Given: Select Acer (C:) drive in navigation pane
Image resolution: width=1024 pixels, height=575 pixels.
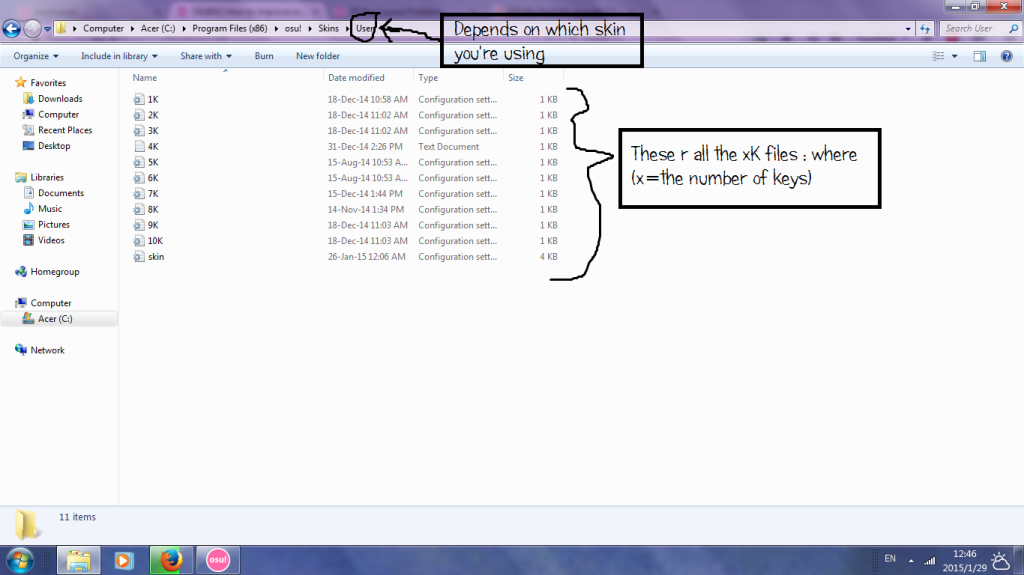Looking at the screenshot, I should point(48,319).
